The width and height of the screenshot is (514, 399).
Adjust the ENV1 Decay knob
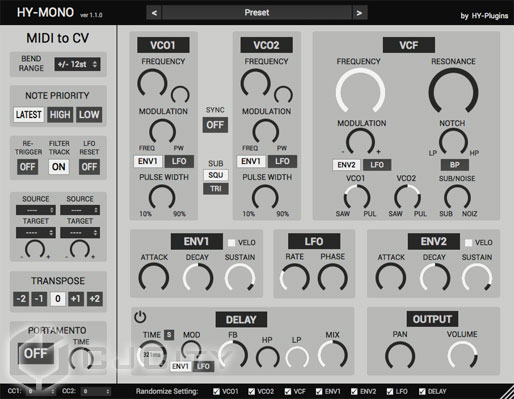pyautogui.click(x=198, y=278)
